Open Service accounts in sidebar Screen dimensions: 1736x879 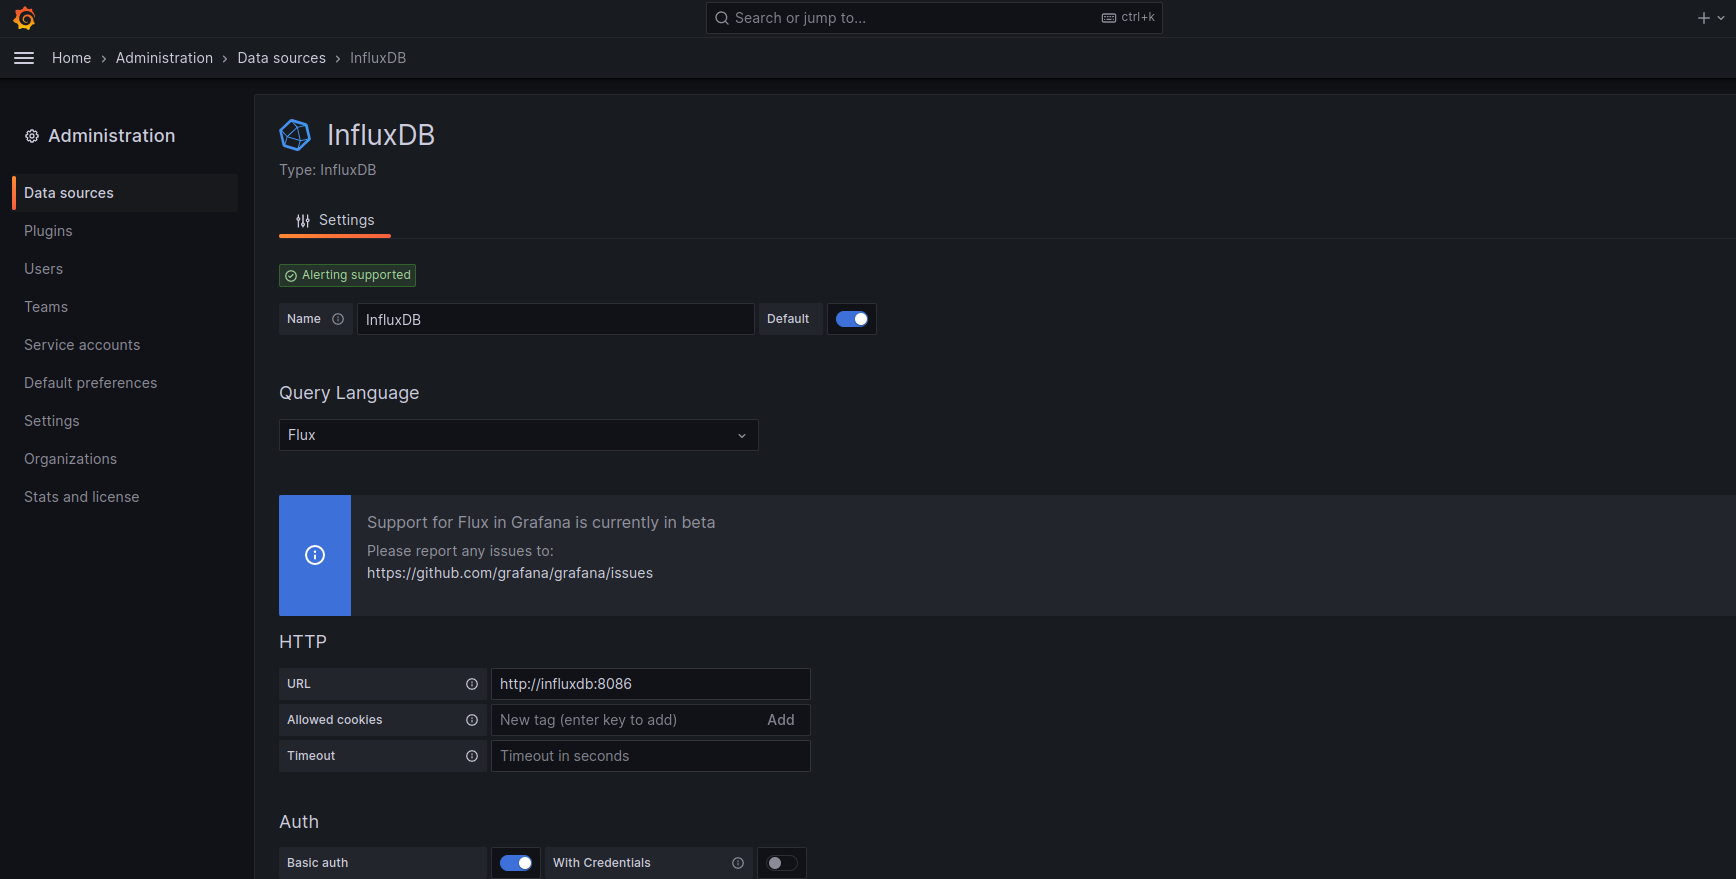tap(82, 345)
